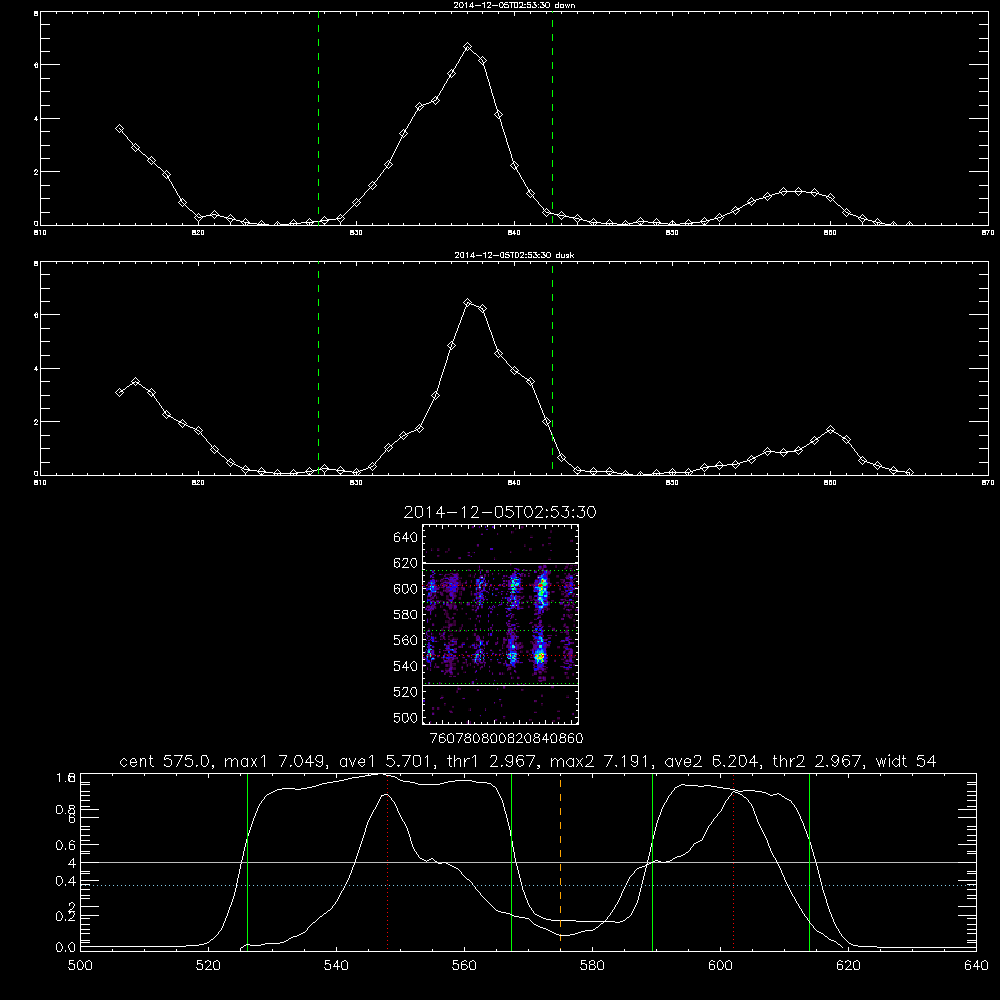Viewport: 1000px width, 1000px height.
Task: Click the highest peak marker on dawn curve
Action: click(x=467, y=47)
